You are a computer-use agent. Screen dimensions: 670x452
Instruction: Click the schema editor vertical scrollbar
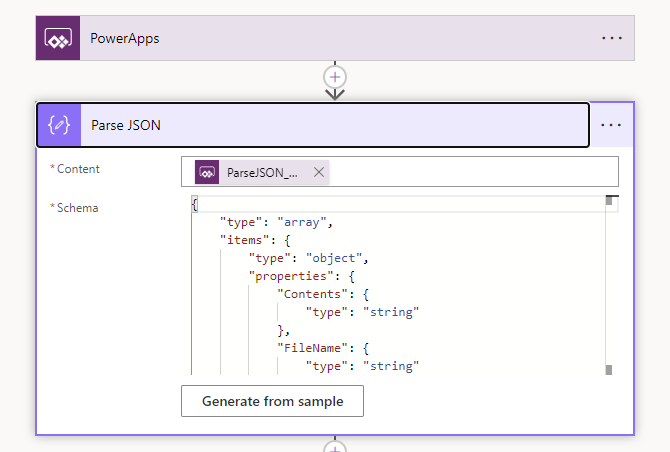click(609, 285)
